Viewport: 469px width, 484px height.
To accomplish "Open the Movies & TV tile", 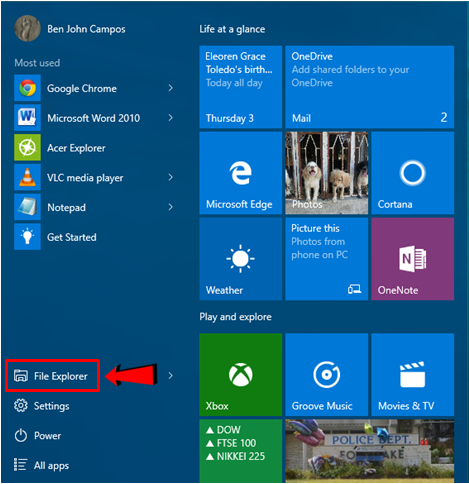I will point(413,375).
